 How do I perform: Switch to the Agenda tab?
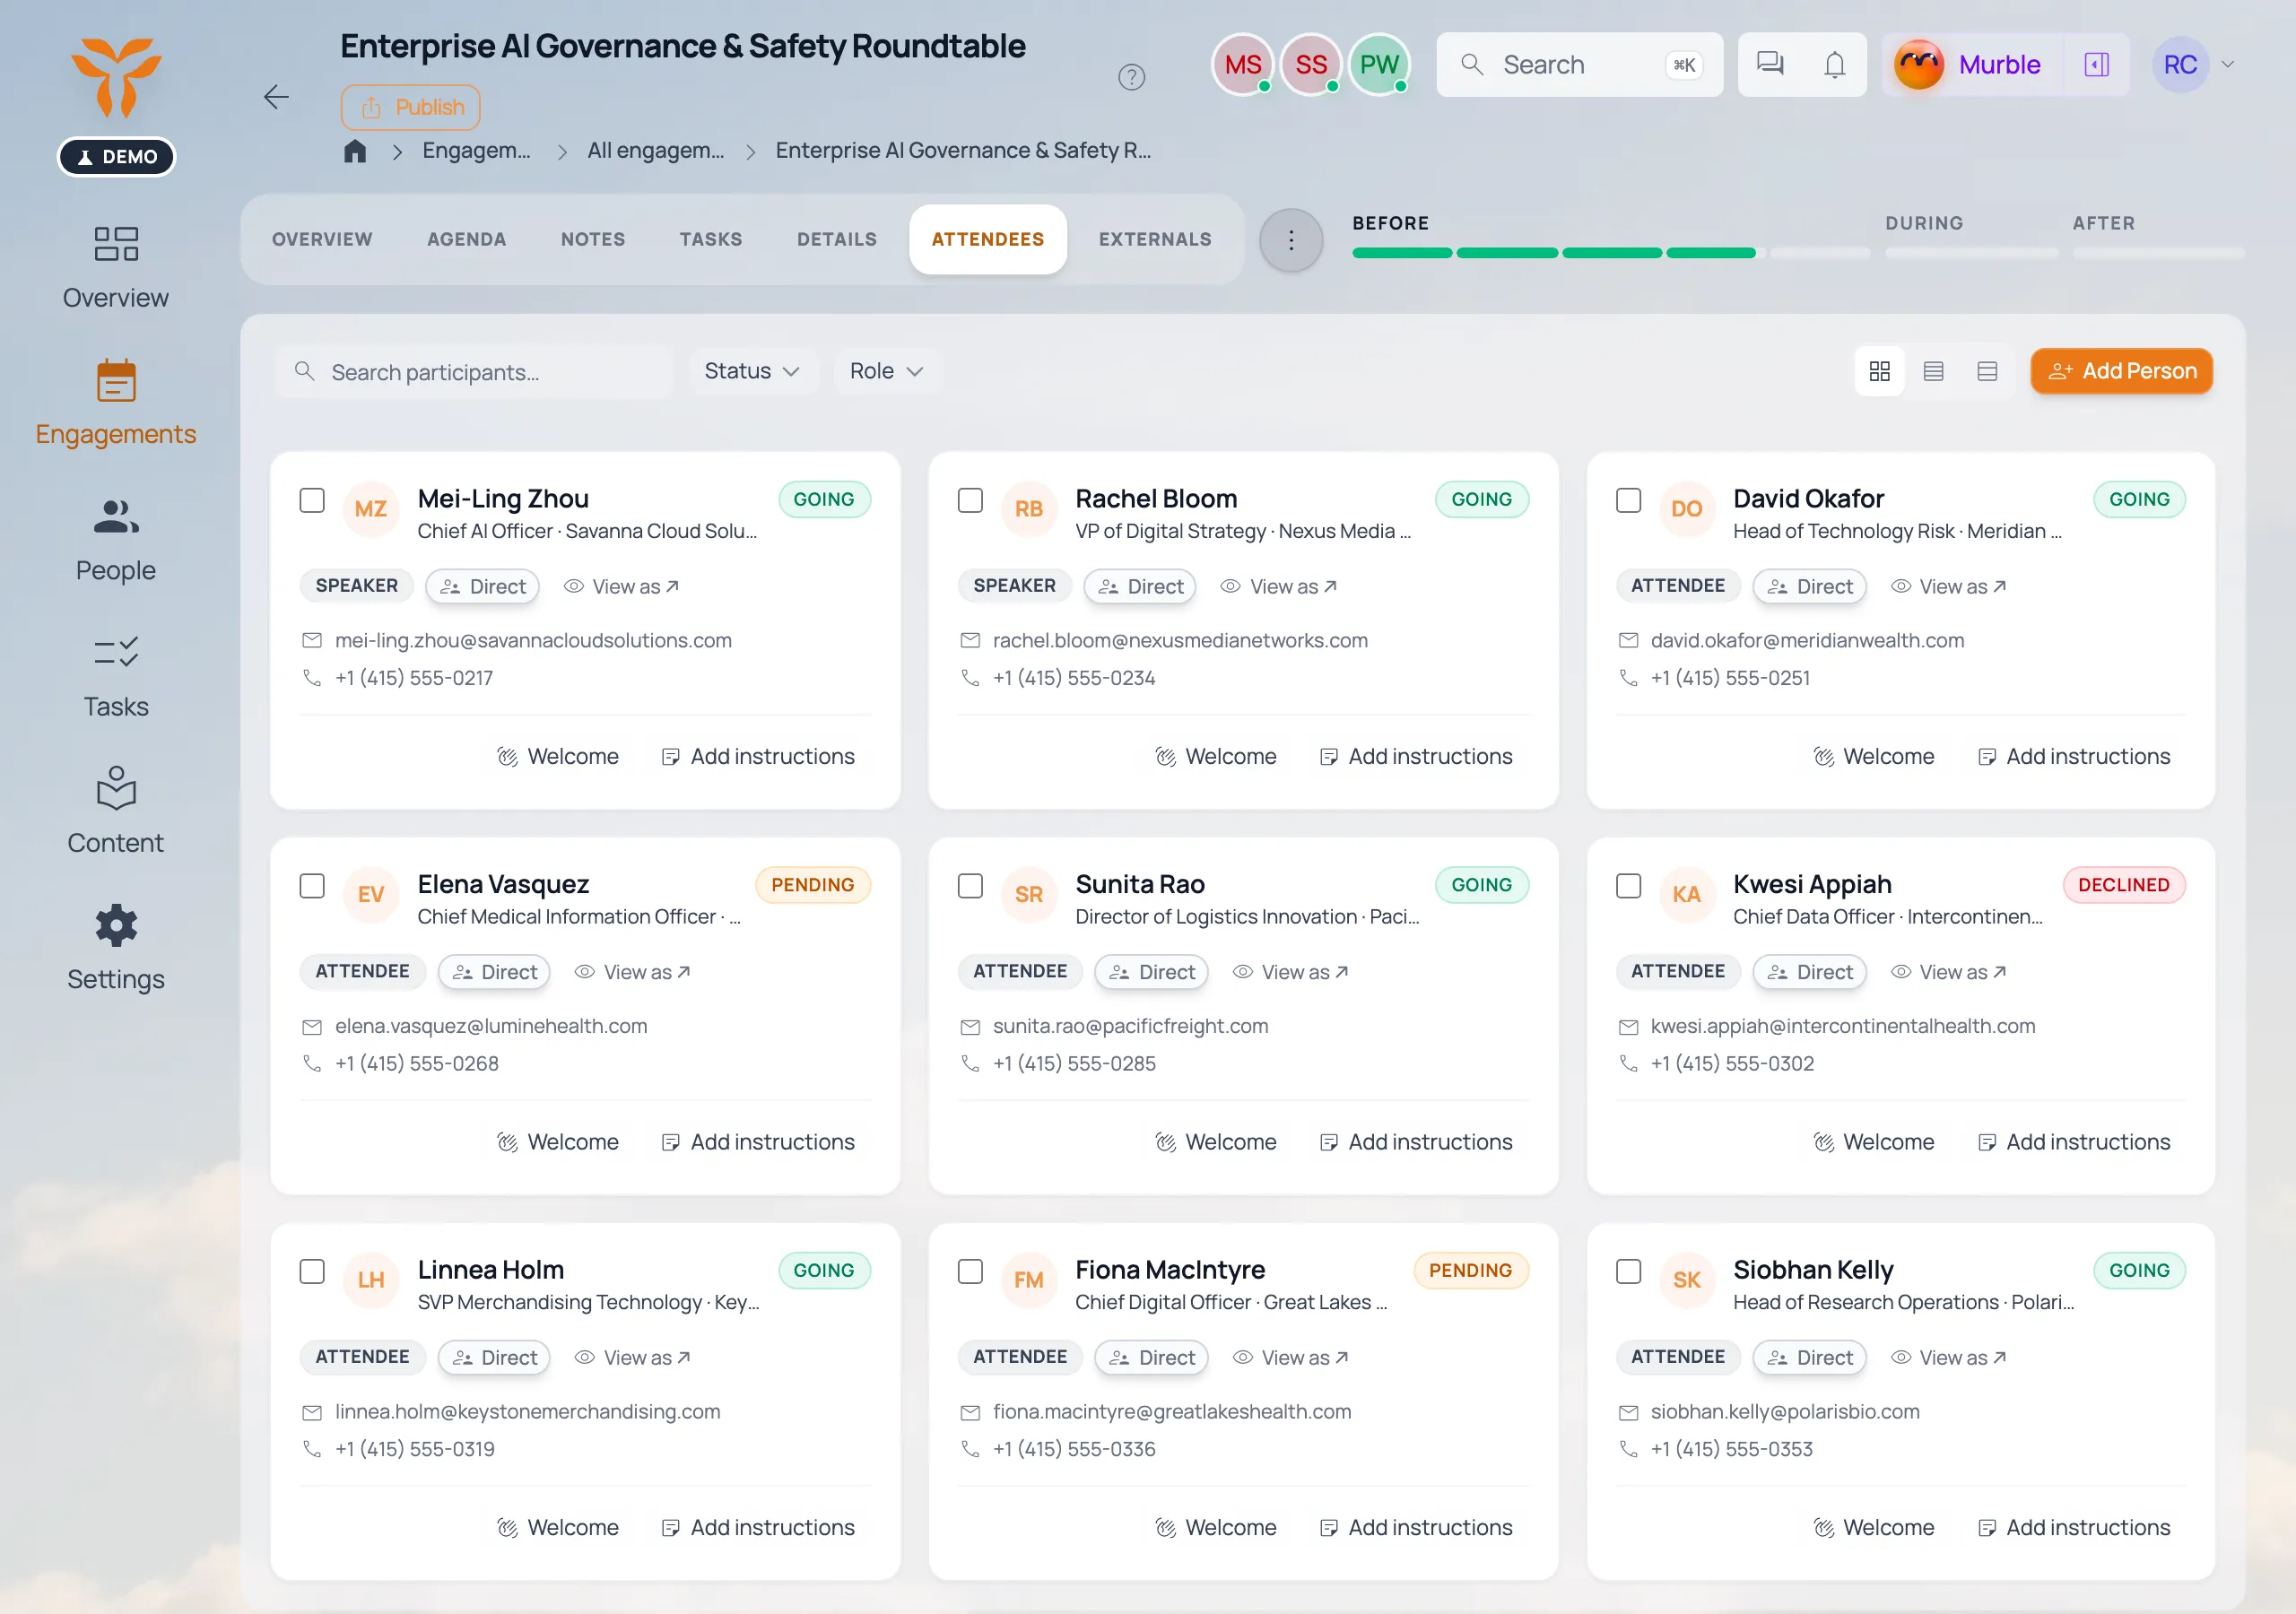(x=466, y=239)
